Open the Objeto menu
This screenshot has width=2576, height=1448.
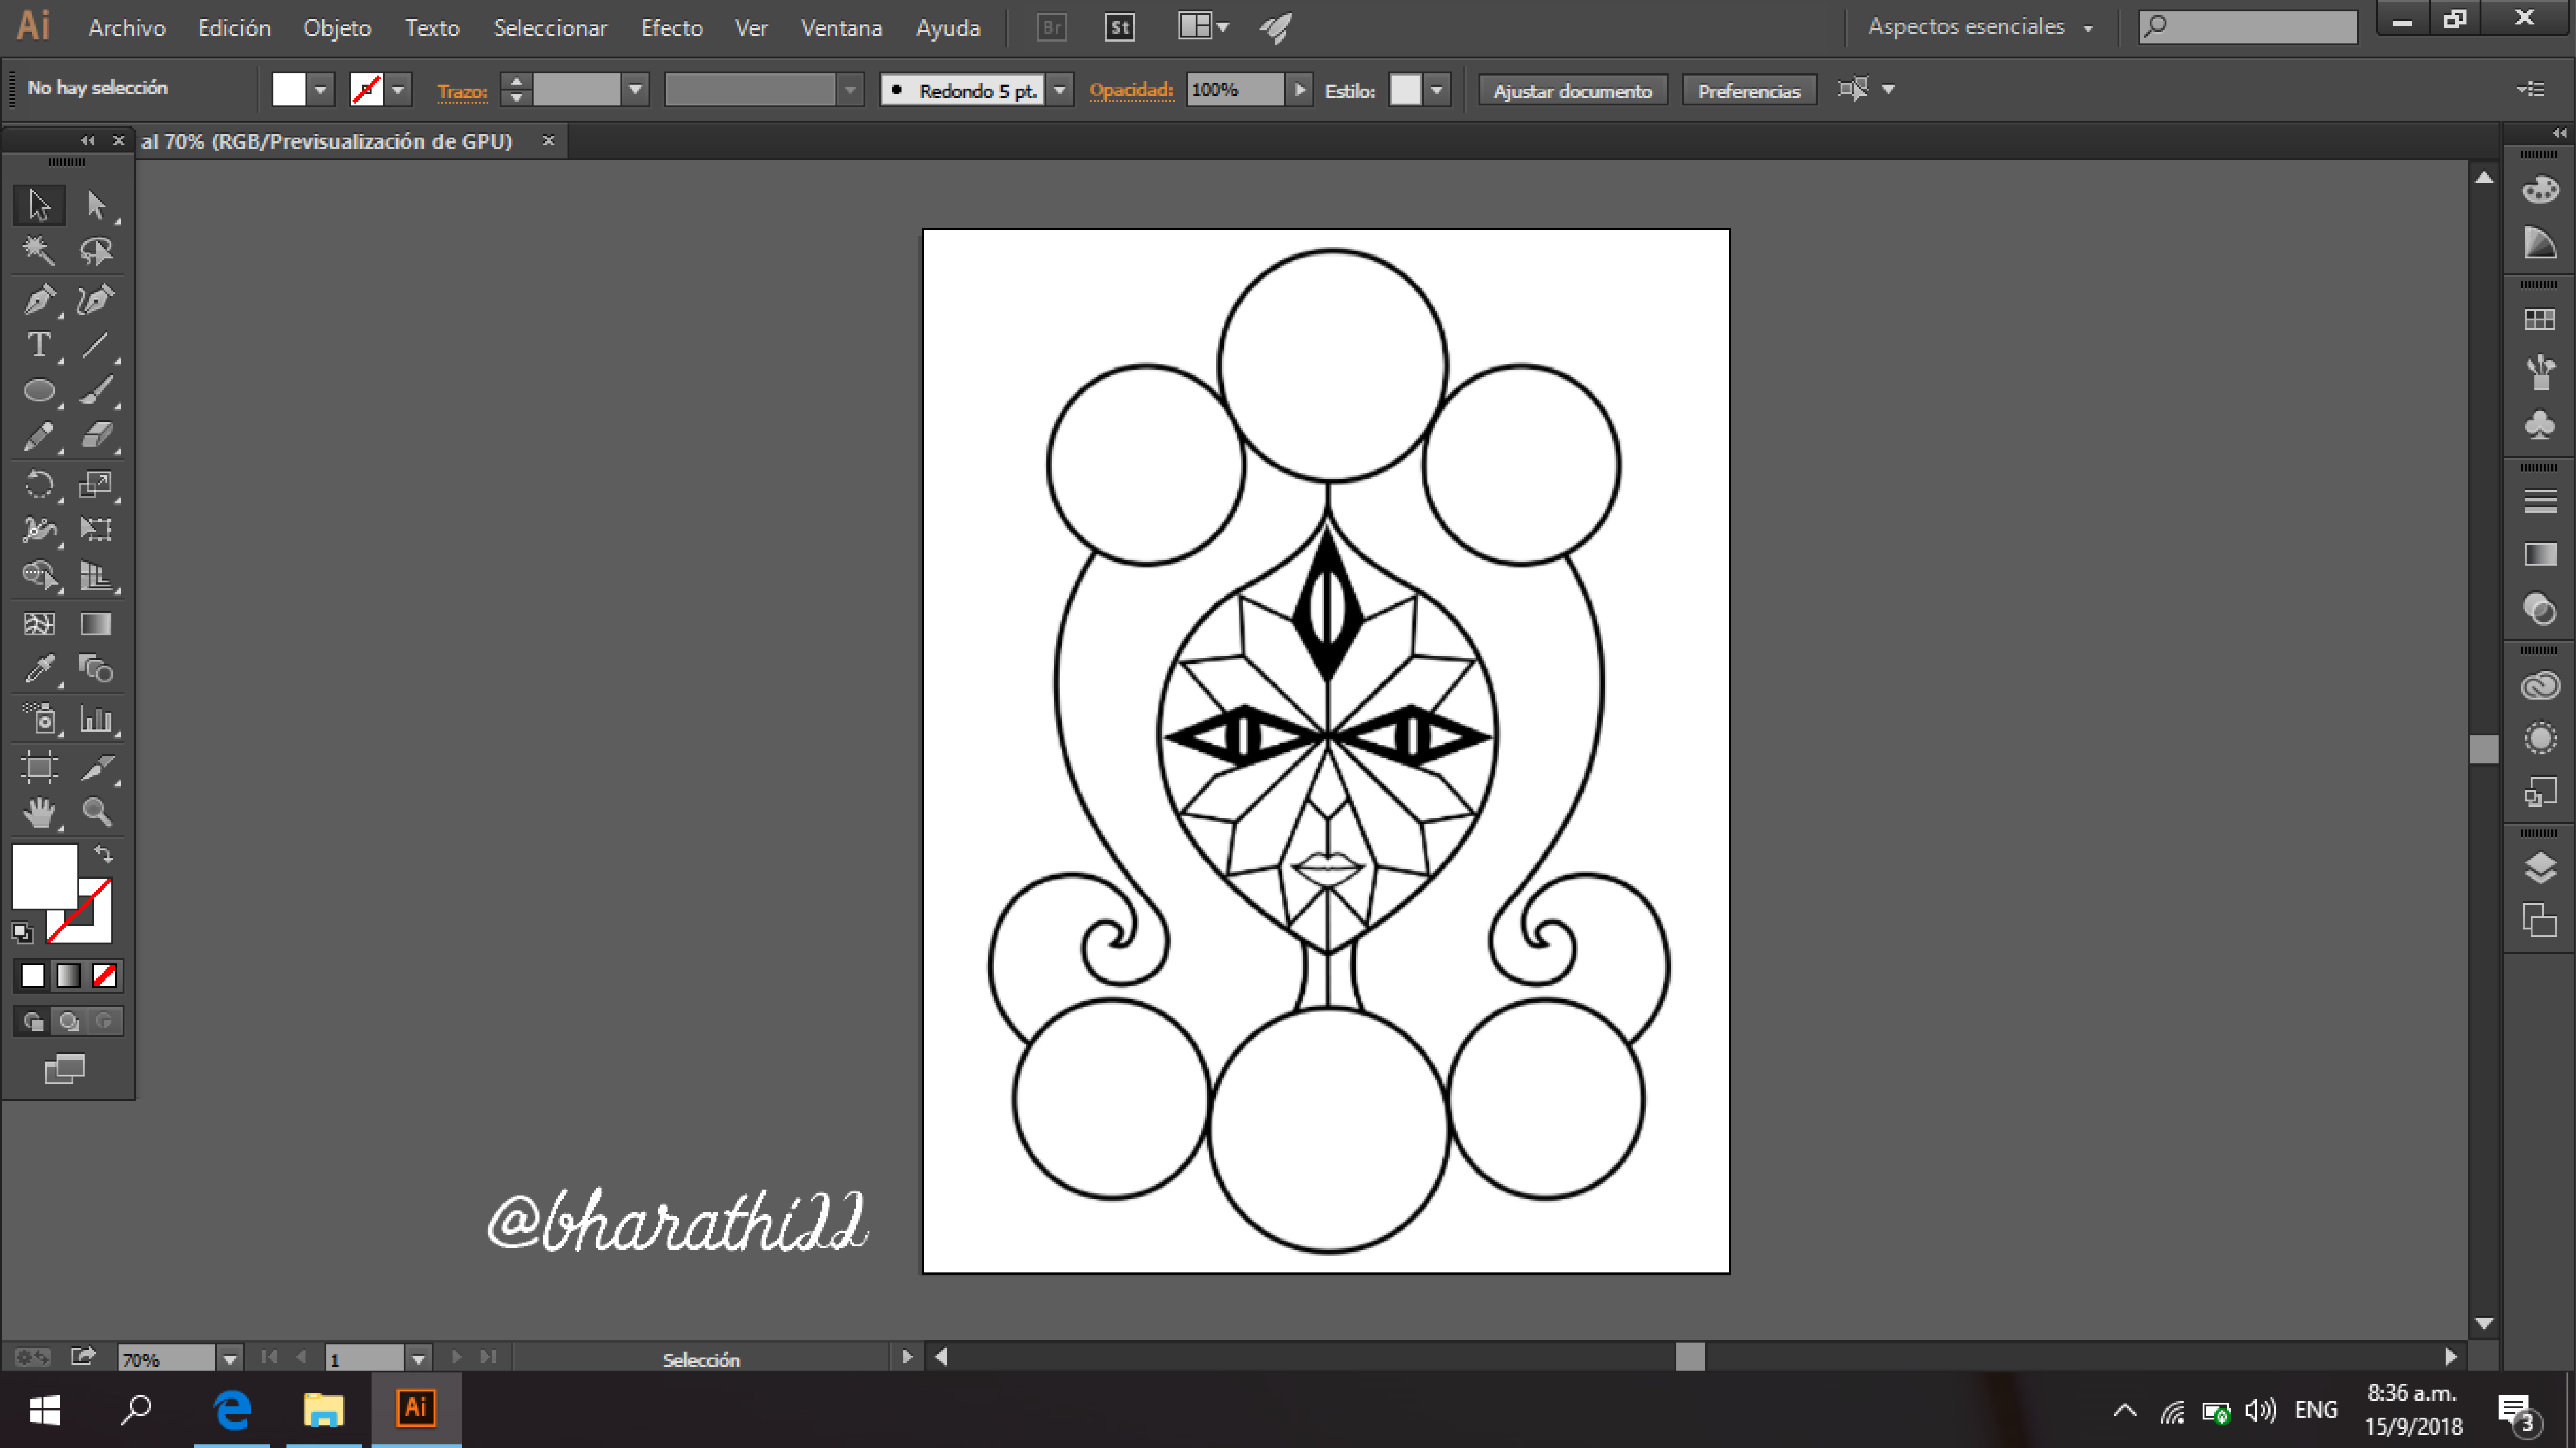click(x=337, y=28)
